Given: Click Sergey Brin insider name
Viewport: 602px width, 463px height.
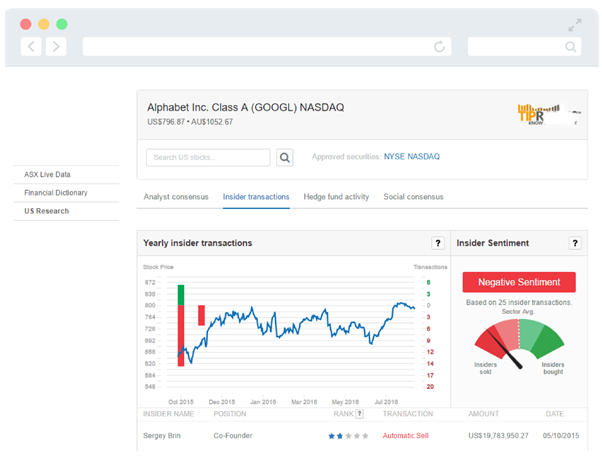Looking at the screenshot, I should click(162, 436).
